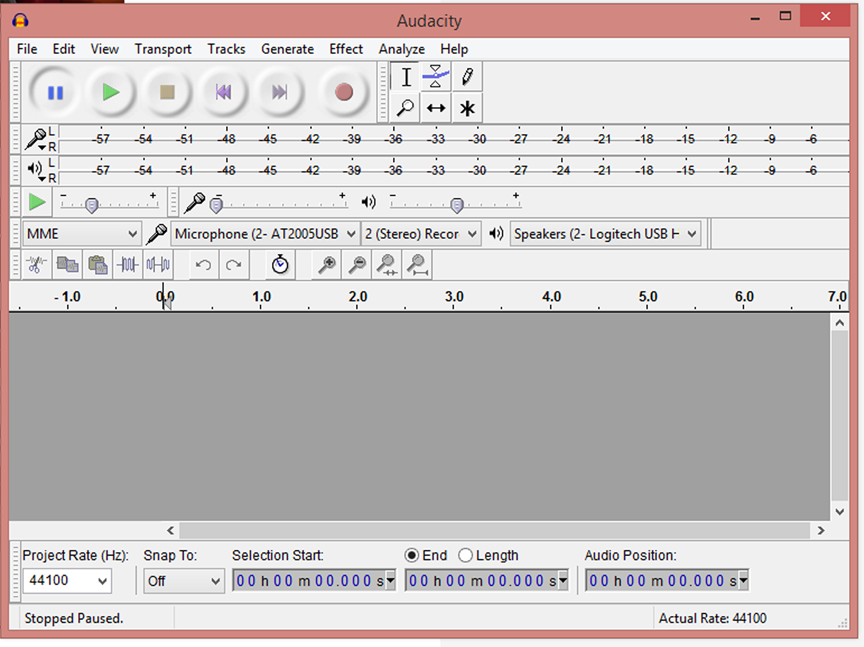Viewport: 864px width, 647px height.
Task: Click the horizontal scrollbar left arrow
Action: point(171,531)
